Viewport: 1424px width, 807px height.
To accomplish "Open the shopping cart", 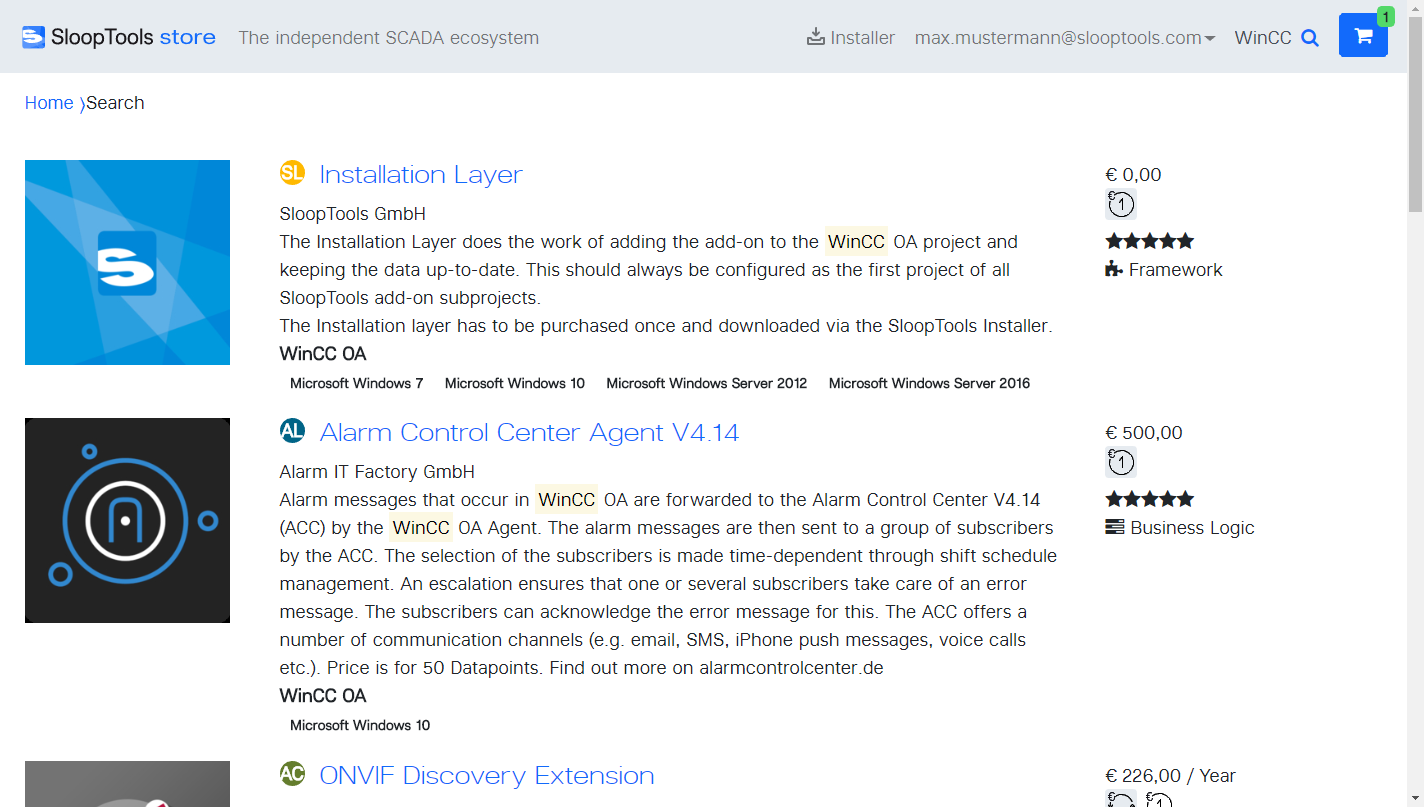I will pos(1363,35).
